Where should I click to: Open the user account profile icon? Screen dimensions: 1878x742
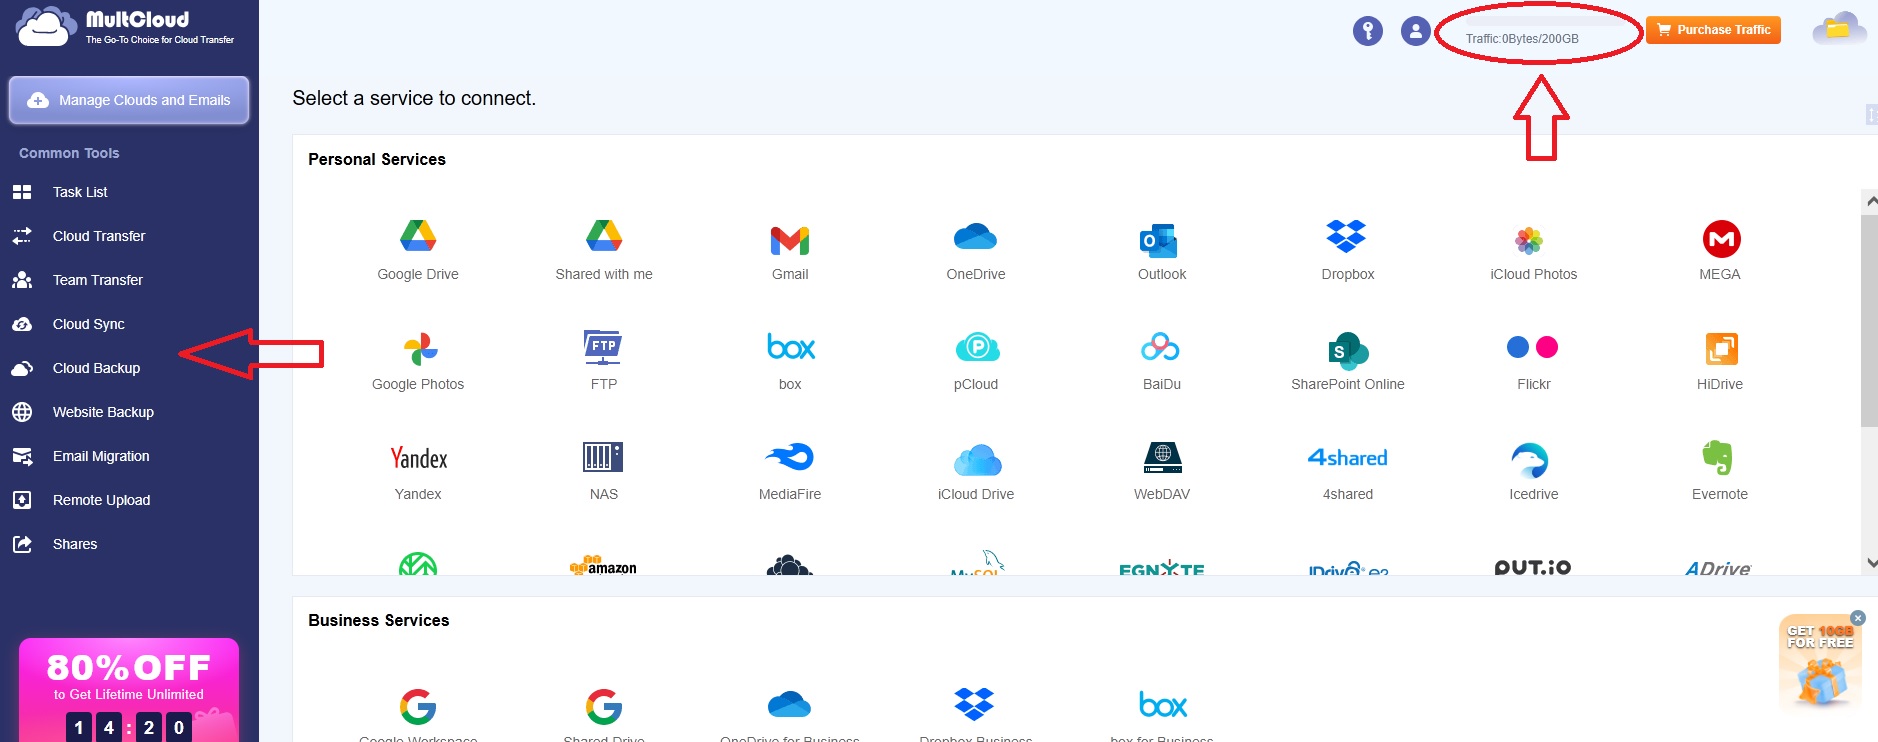(1416, 31)
